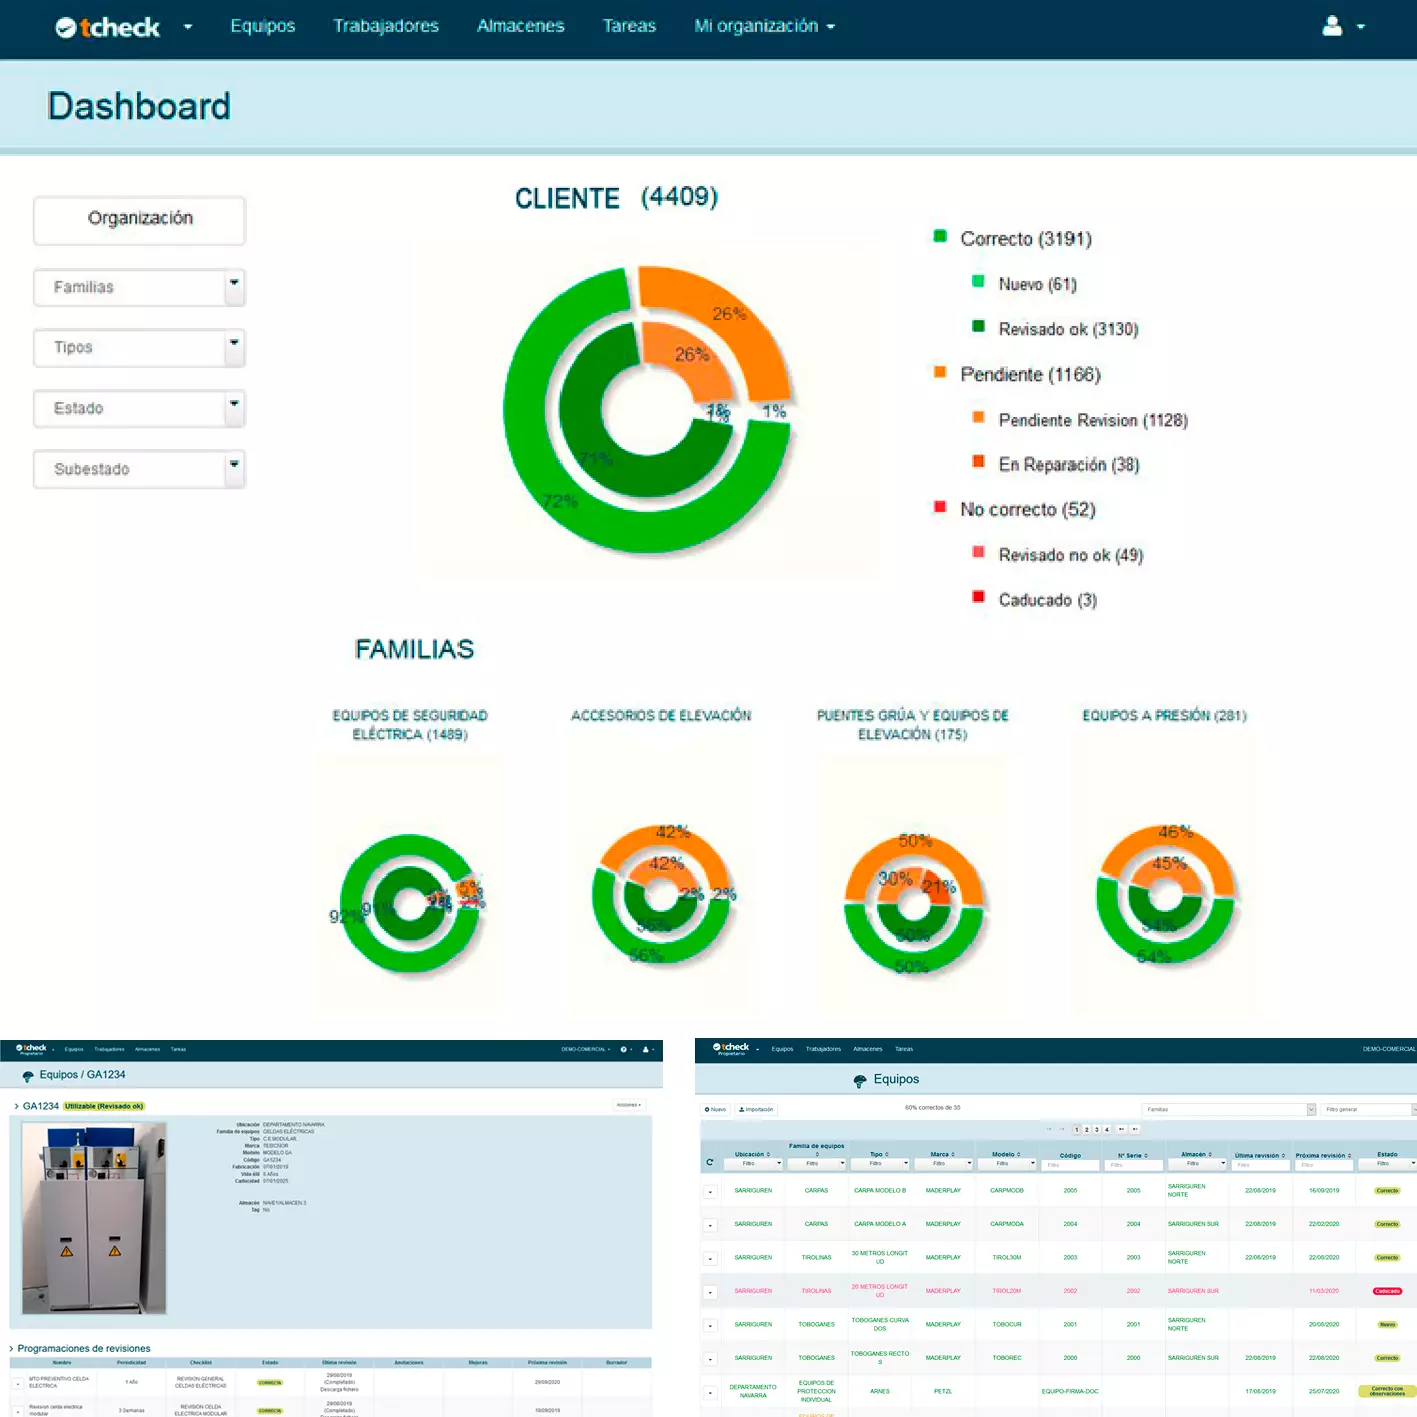Click the last-page pagination arrow icon
This screenshot has height=1417, width=1417.
(x=1136, y=1128)
